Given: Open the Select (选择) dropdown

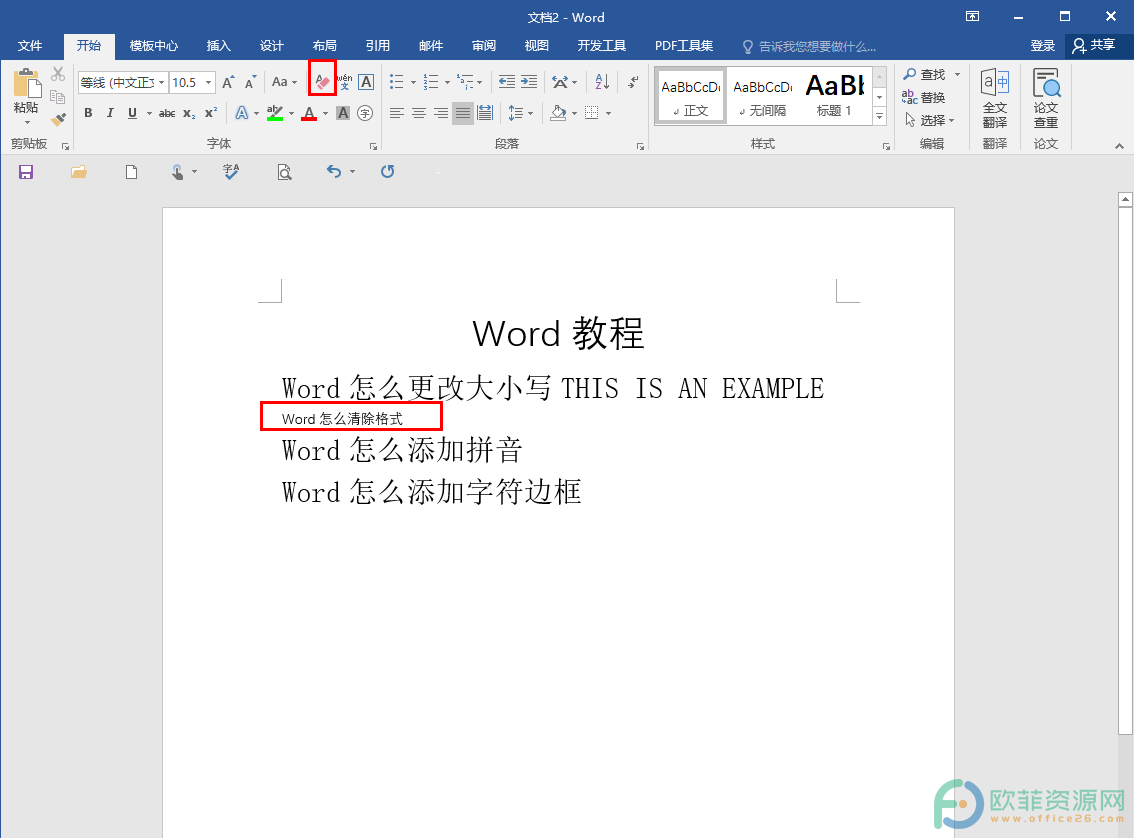Looking at the screenshot, I should (930, 120).
